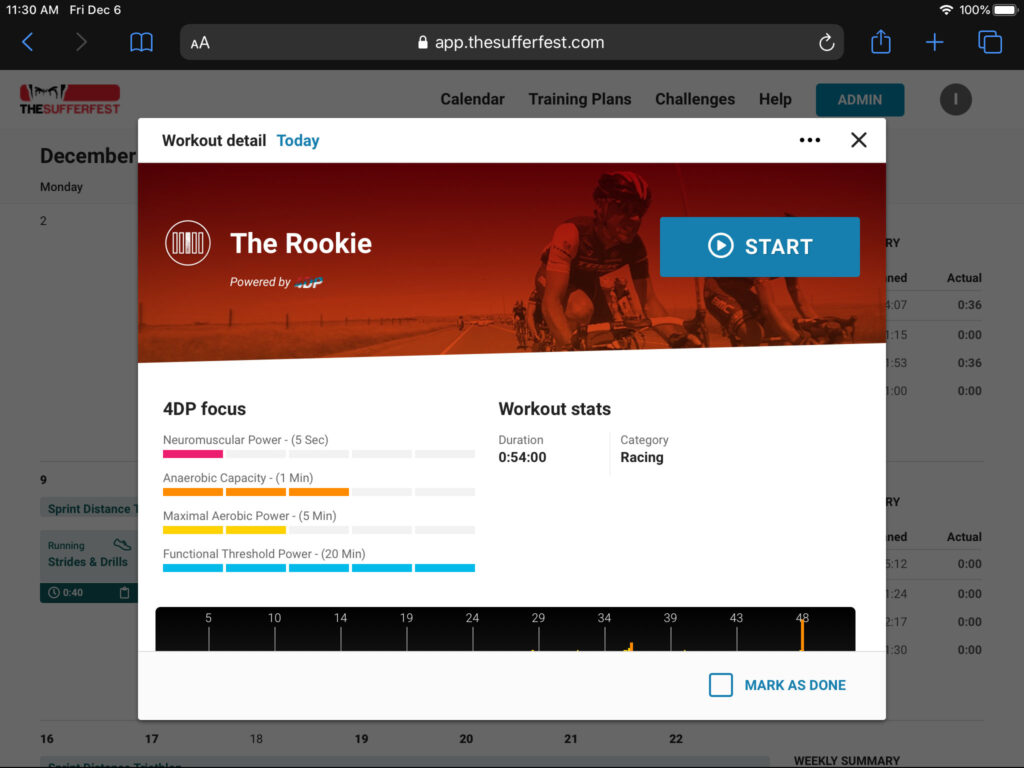This screenshot has height=768, width=1024.
Task: Click the 4DP powered-by logo
Action: click(308, 282)
